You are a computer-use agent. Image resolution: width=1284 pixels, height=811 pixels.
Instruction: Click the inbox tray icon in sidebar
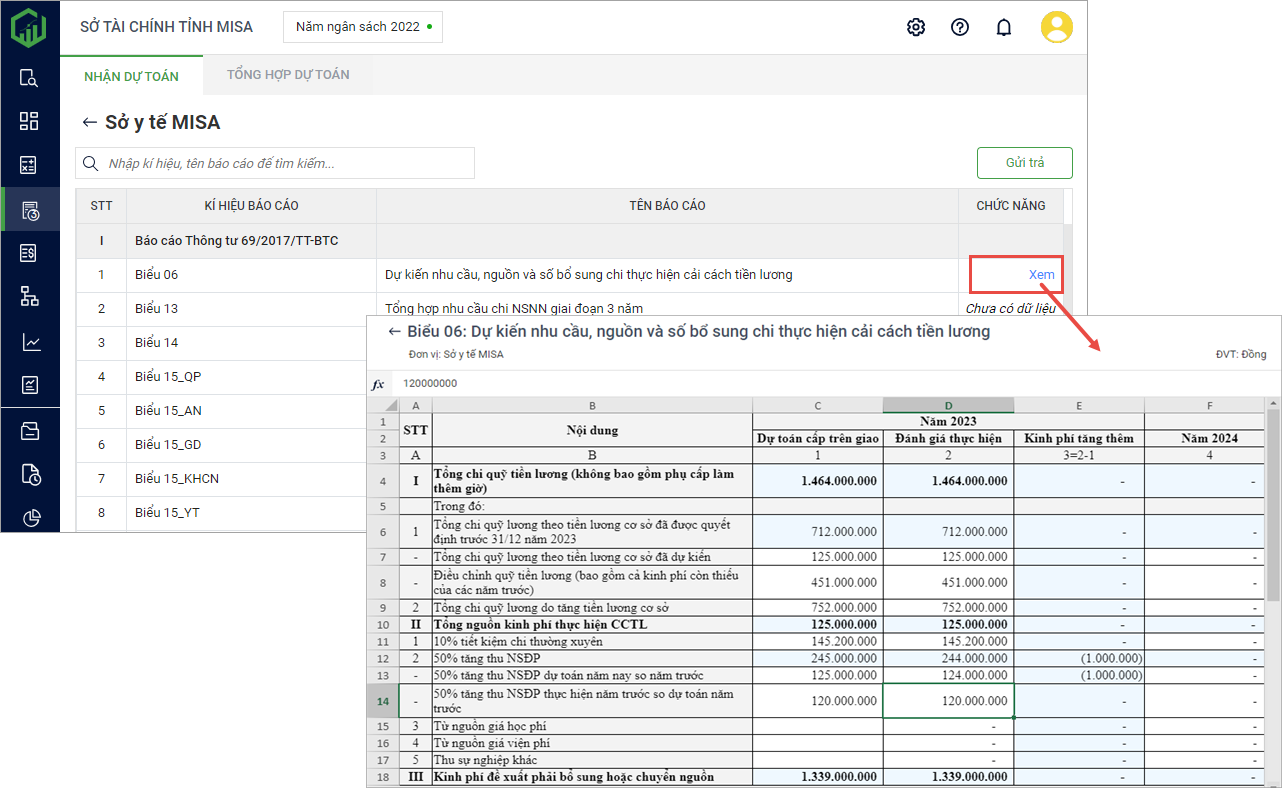pos(29,431)
